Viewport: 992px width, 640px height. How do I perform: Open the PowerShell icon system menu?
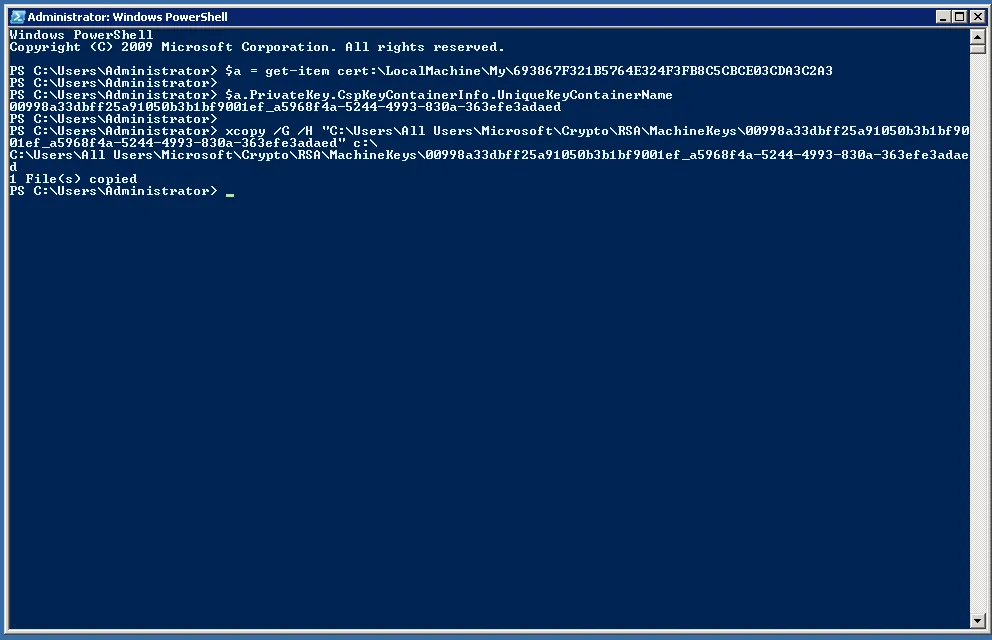[x=17, y=16]
